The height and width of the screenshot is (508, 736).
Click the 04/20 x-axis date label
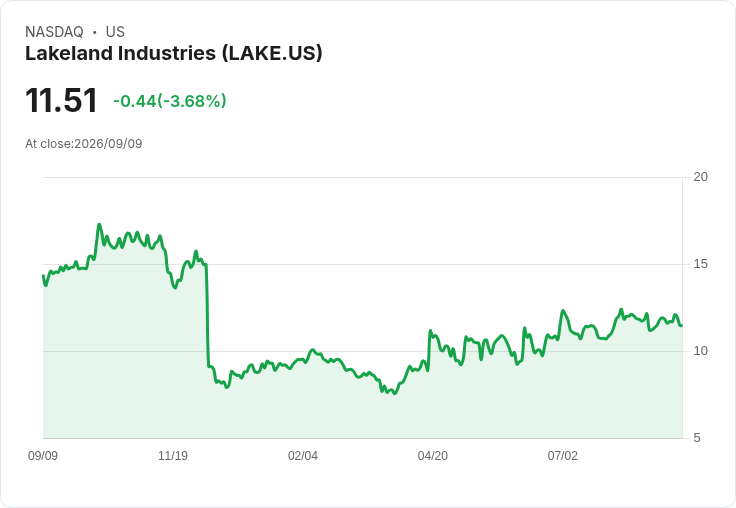pos(432,456)
